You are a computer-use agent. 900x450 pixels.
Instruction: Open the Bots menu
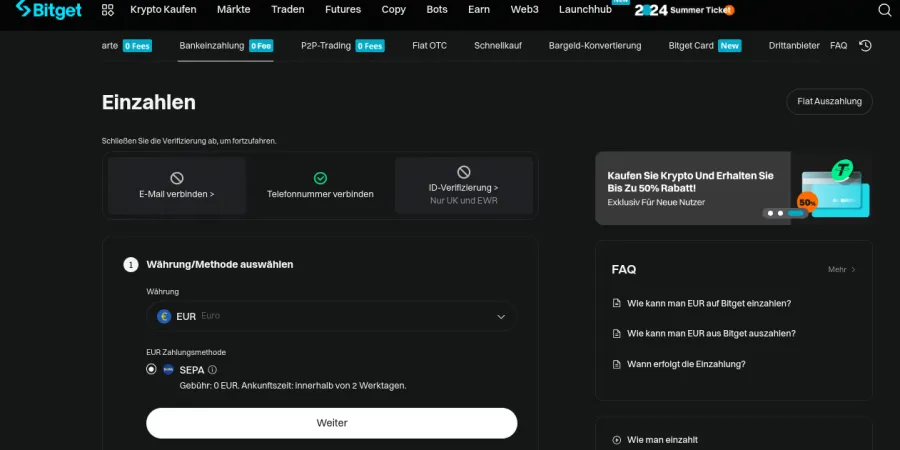(437, 10)
